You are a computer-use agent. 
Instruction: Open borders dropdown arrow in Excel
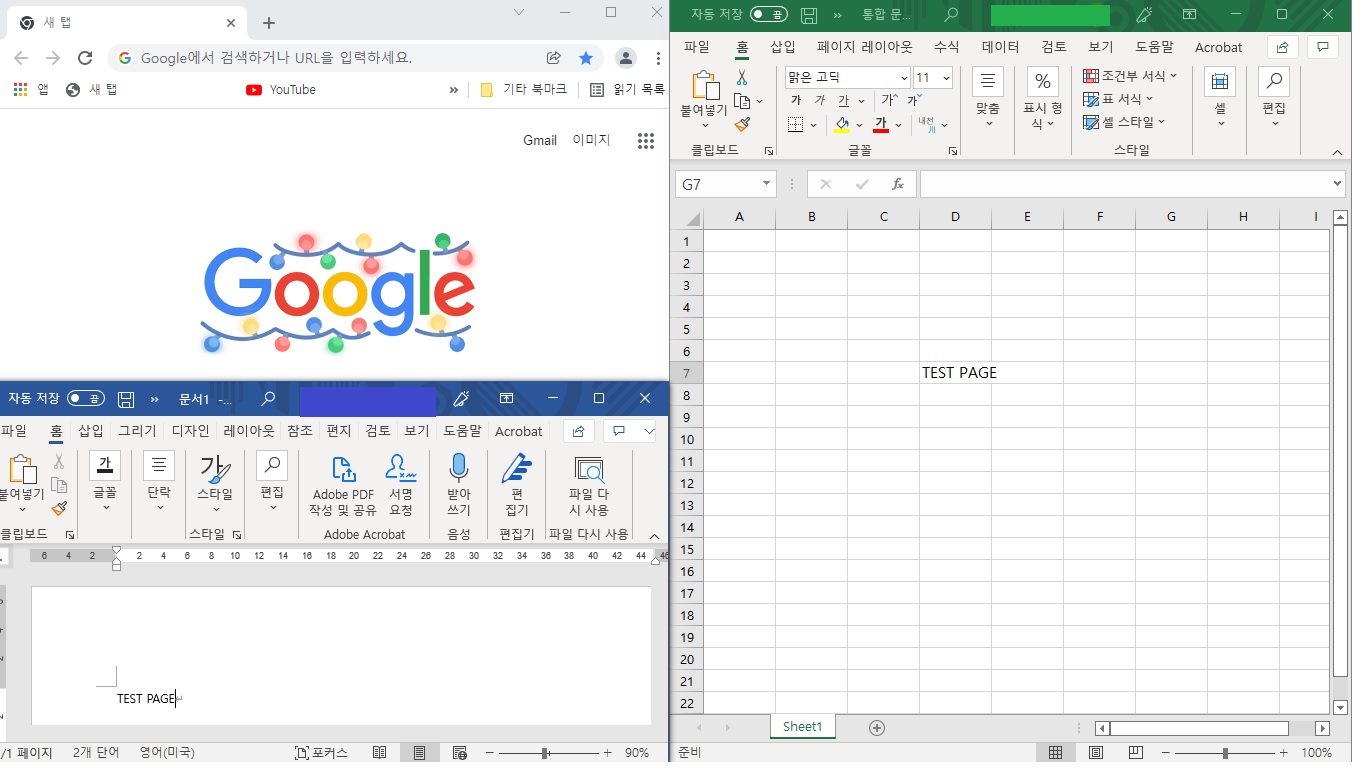[813, 125]
